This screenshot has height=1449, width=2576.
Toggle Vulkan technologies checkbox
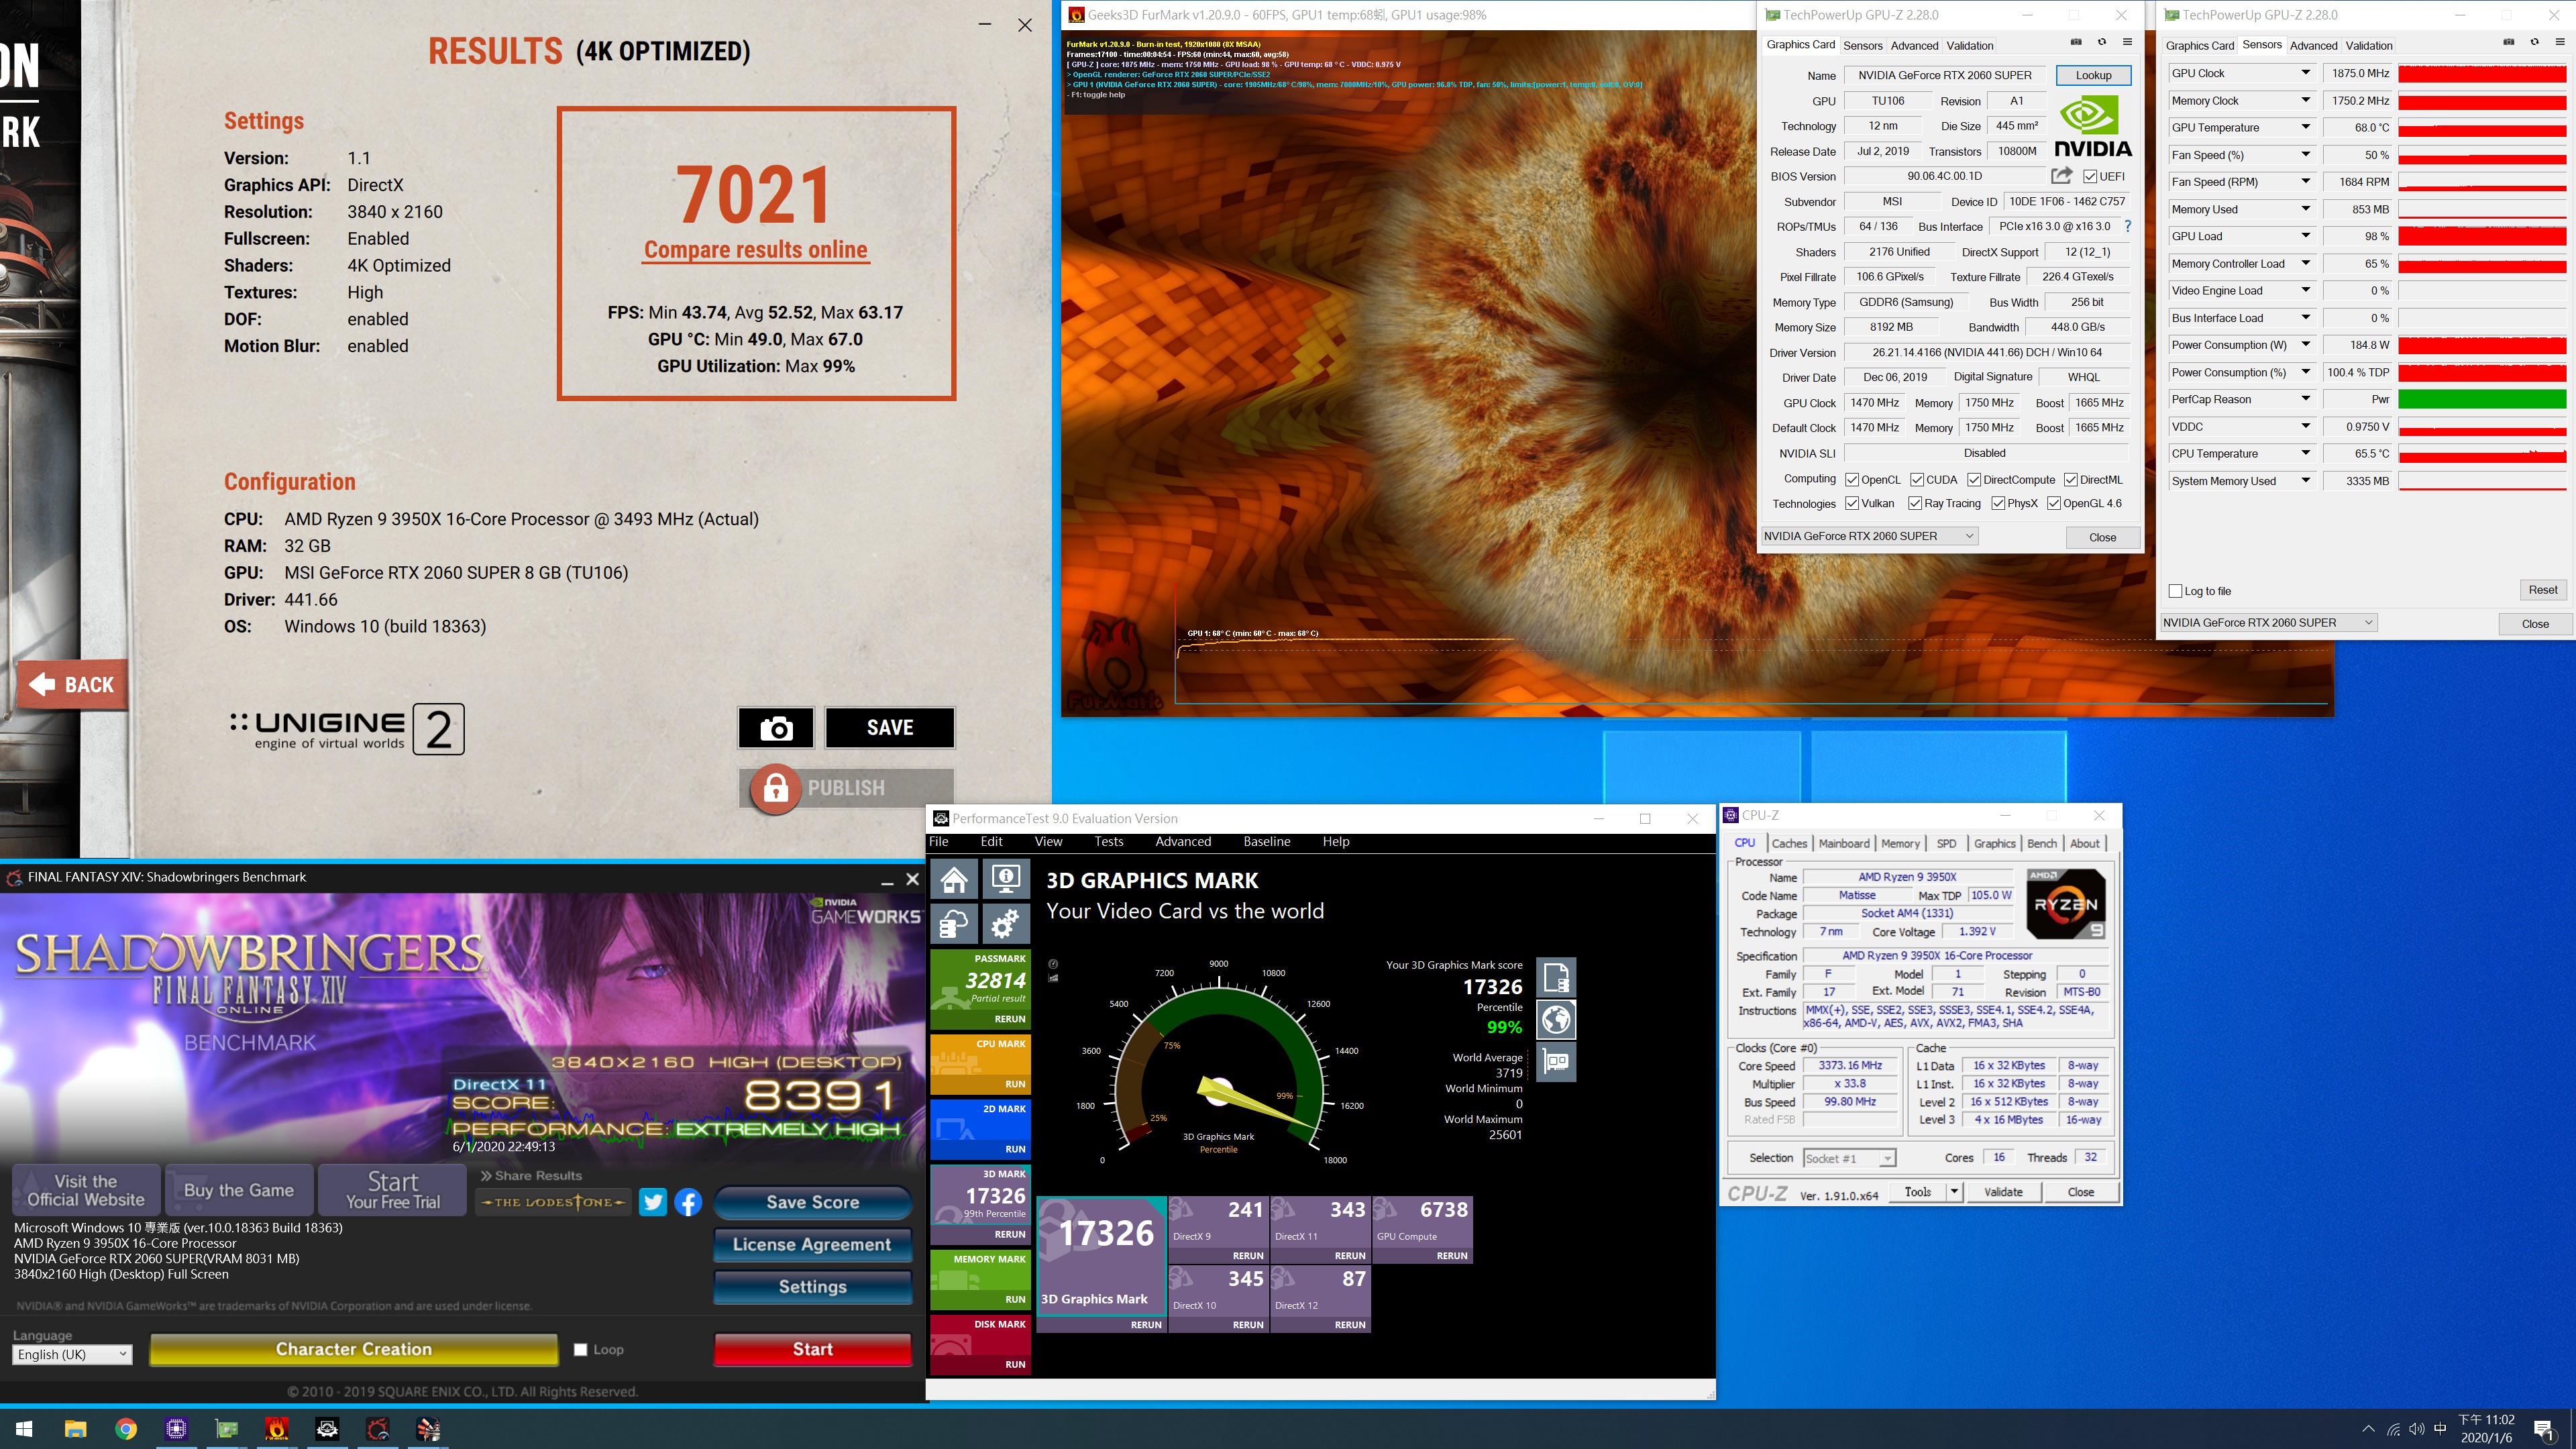click(x=1852, y=504)
